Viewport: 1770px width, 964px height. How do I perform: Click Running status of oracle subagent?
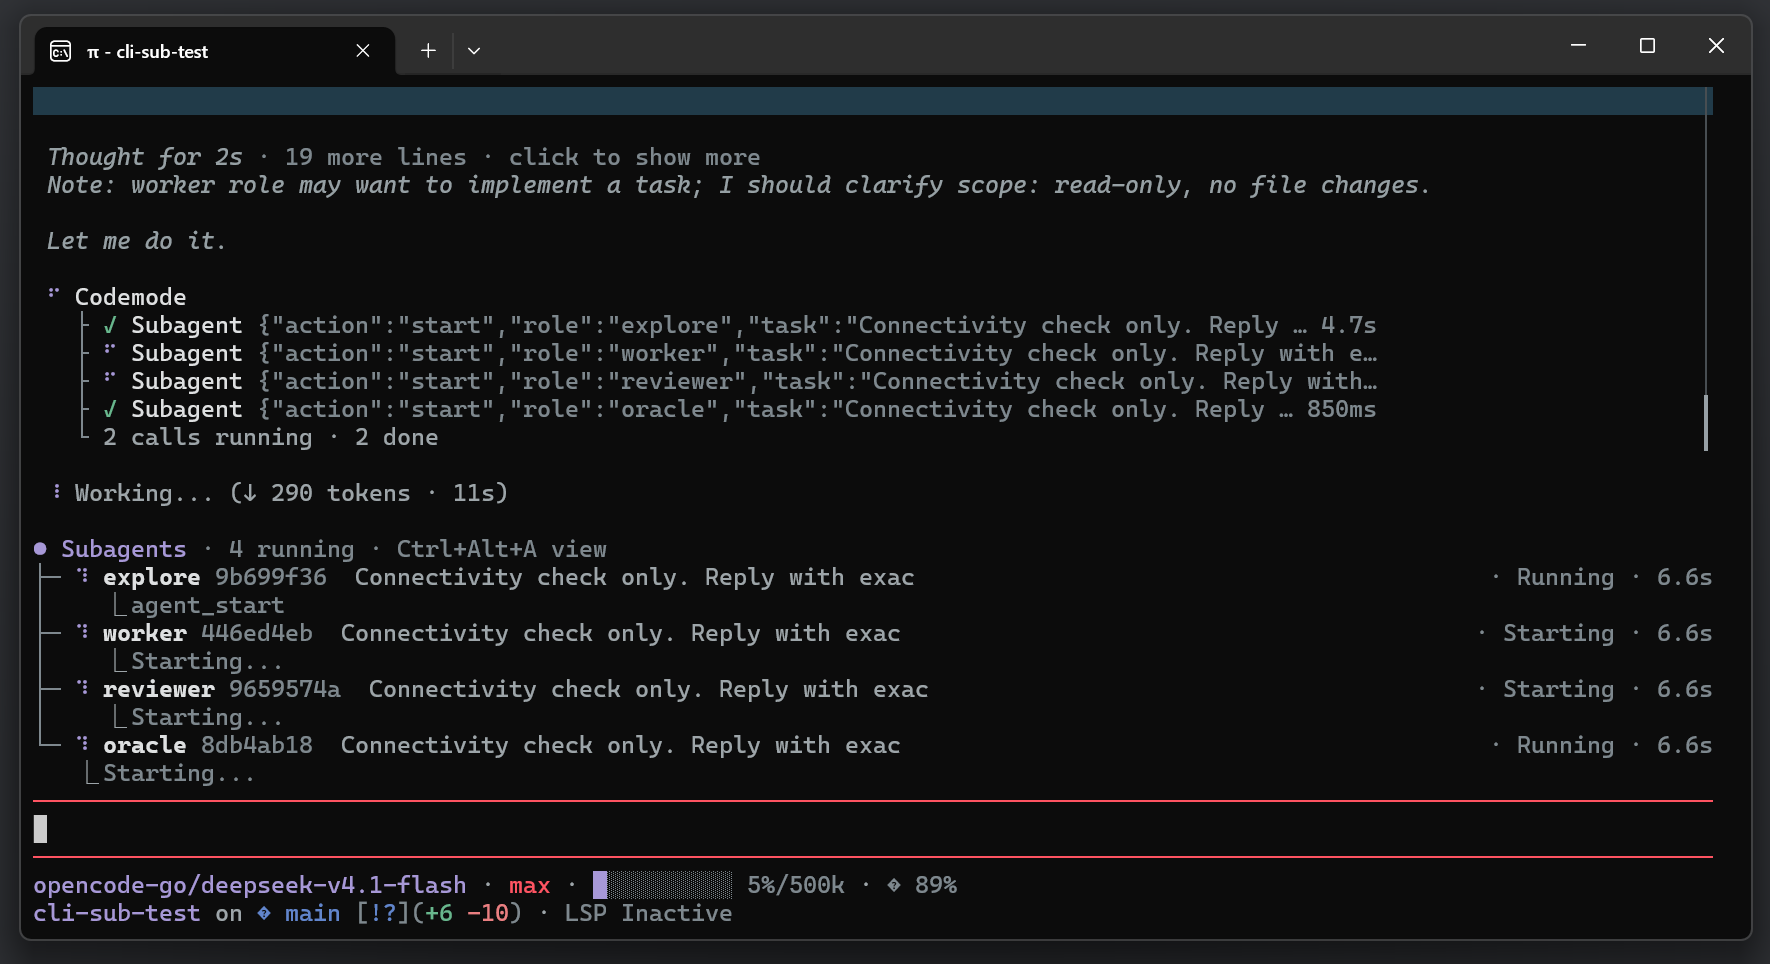pyautogui.click(x=1565, y=745)
